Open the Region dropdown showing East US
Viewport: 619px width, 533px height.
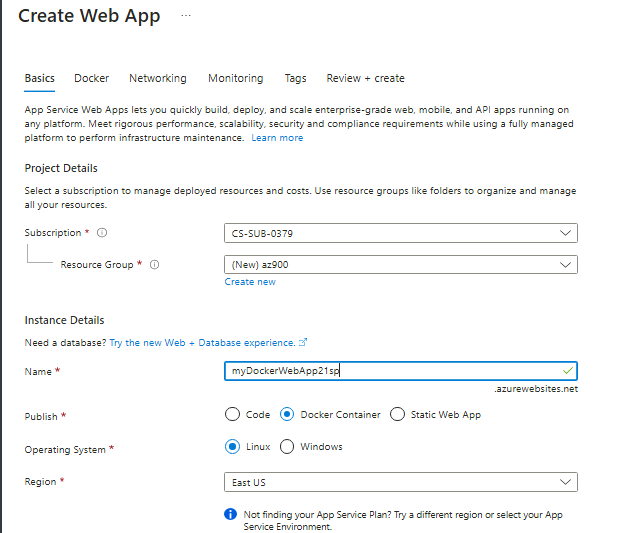coord(401,482)
